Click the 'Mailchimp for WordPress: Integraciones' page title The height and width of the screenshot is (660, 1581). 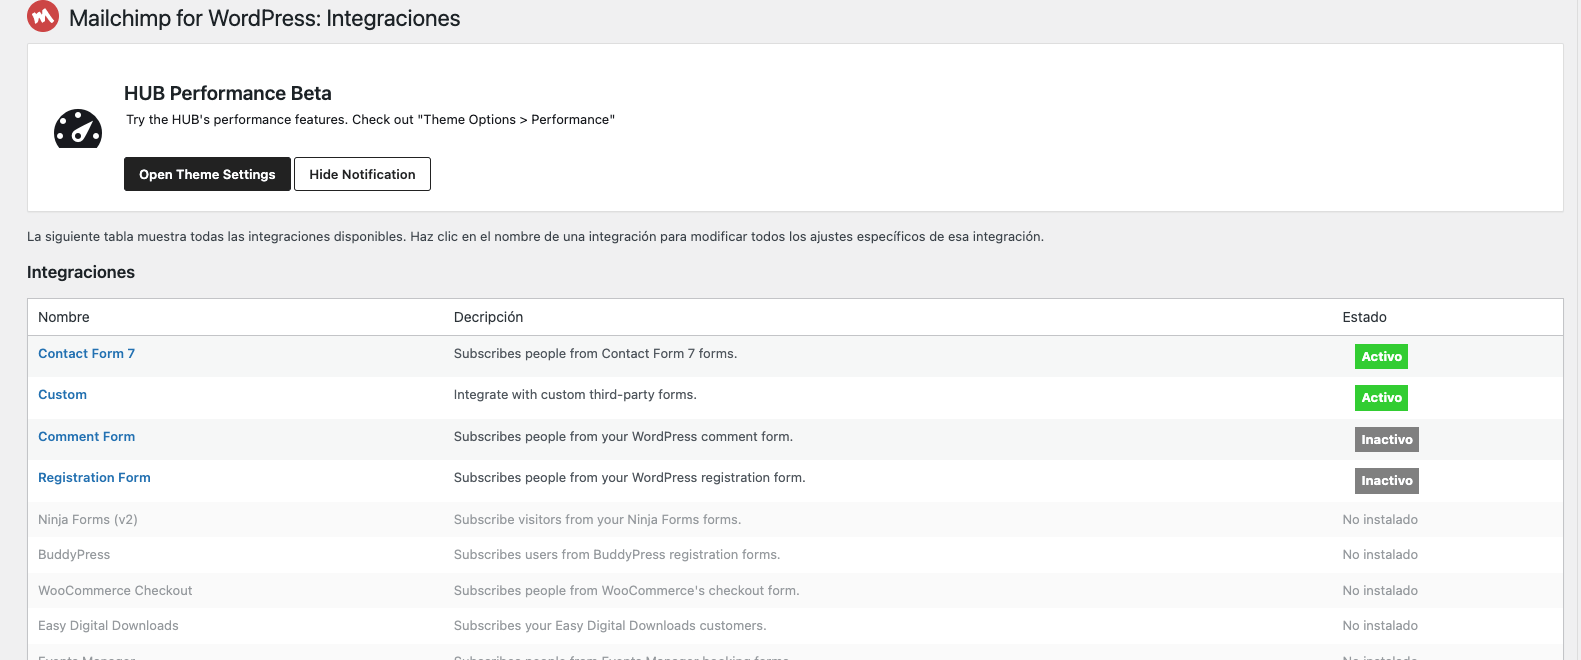tap(265, 18)
